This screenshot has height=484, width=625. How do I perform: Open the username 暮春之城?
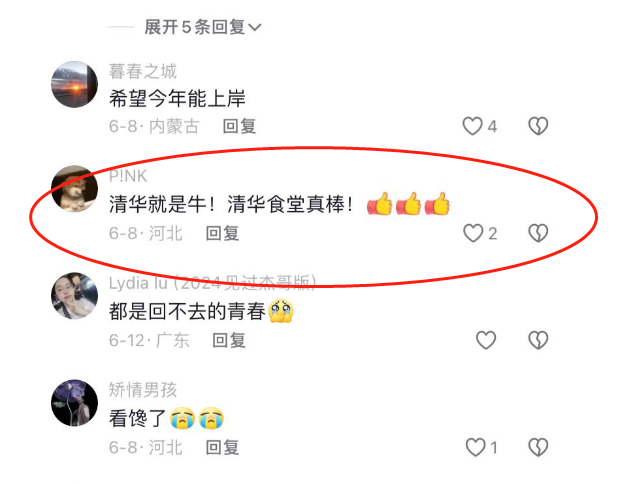tap(143, 71)
